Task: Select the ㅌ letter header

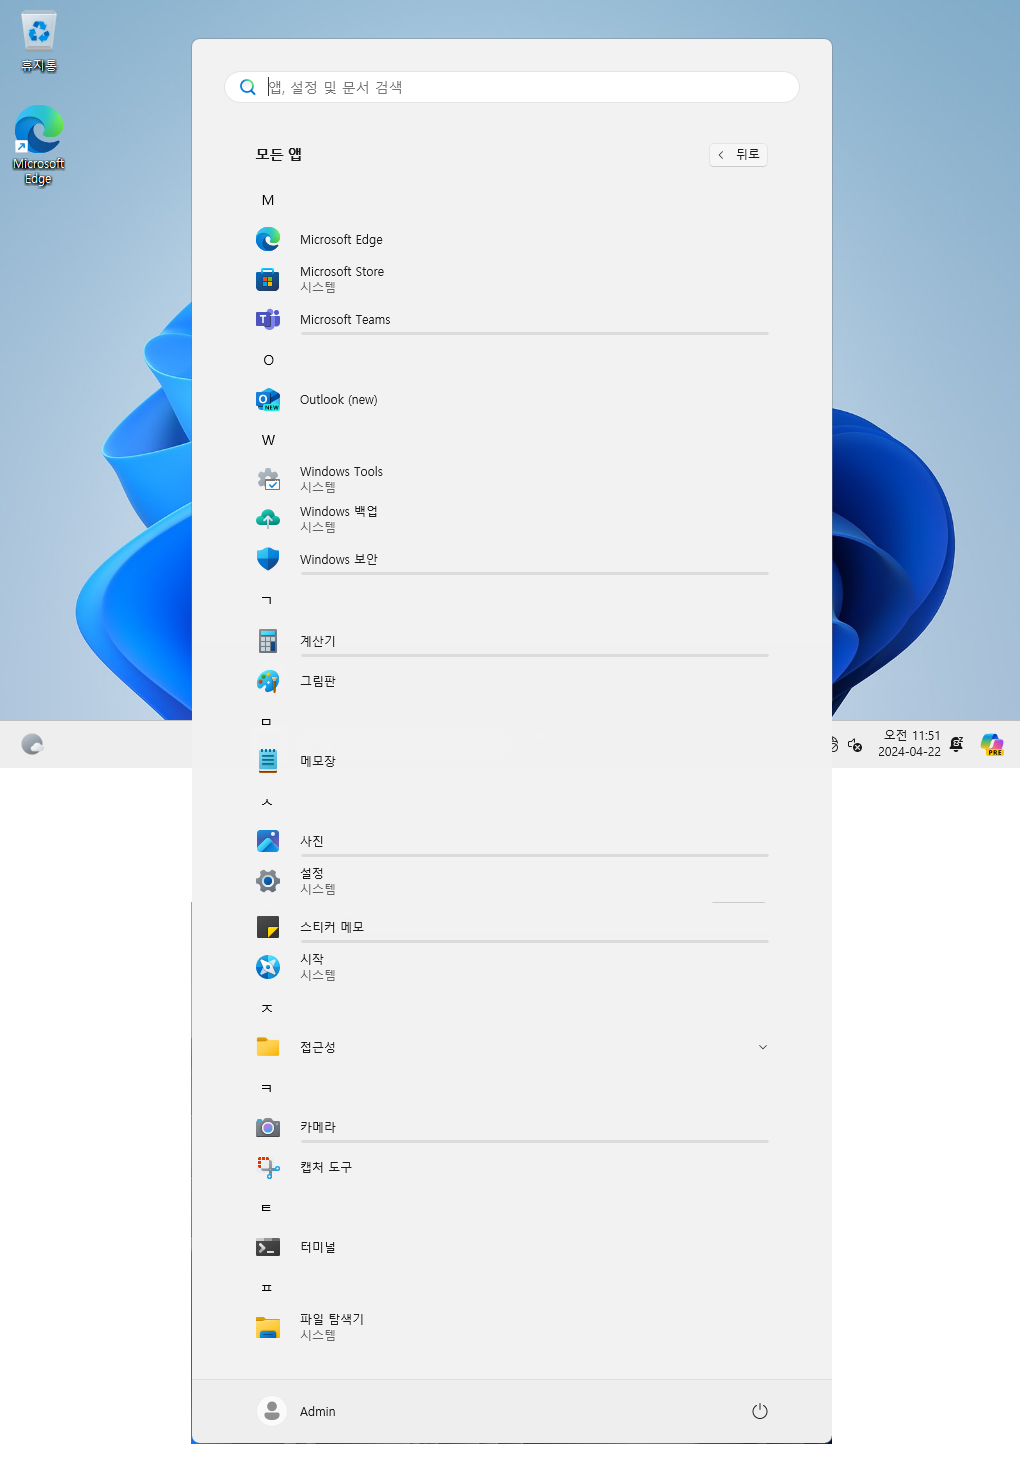Action: point(267,1208)
